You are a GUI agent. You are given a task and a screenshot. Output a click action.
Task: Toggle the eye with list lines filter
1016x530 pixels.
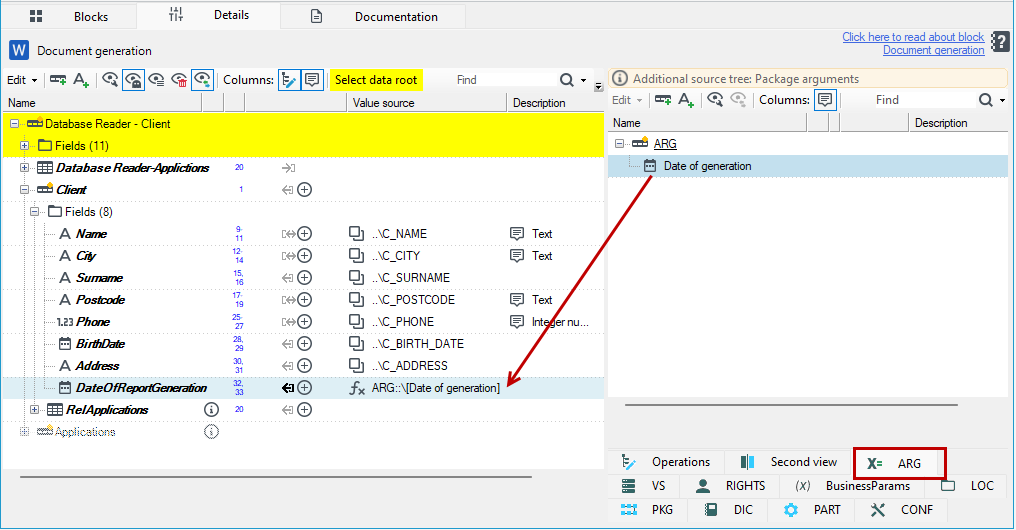(156, 80)
